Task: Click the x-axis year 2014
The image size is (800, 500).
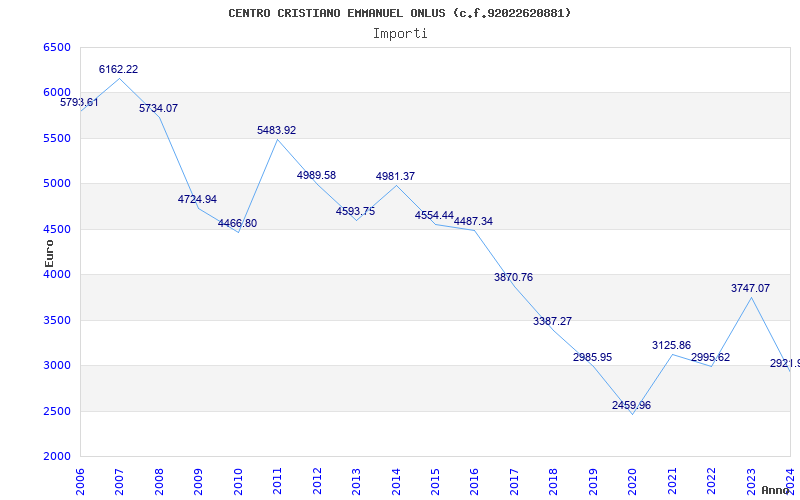Action: (x=395, y=481)
